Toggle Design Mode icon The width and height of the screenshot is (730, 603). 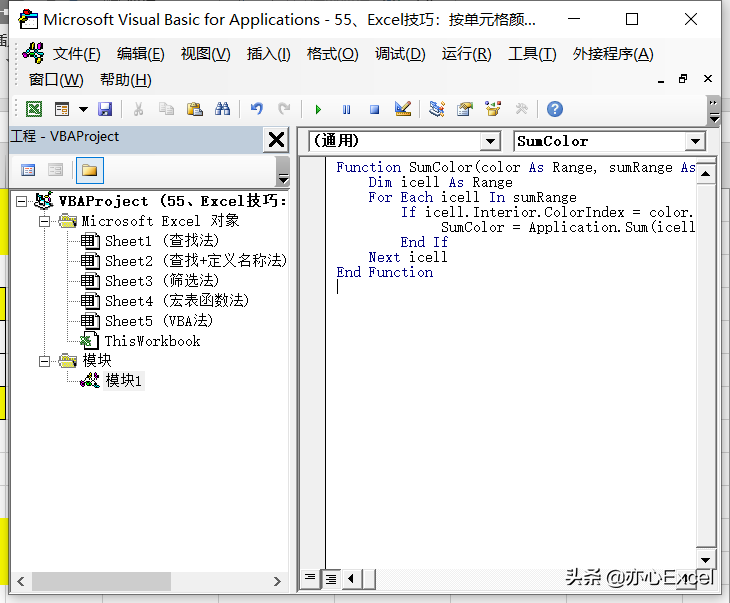[x=403, y=109]
